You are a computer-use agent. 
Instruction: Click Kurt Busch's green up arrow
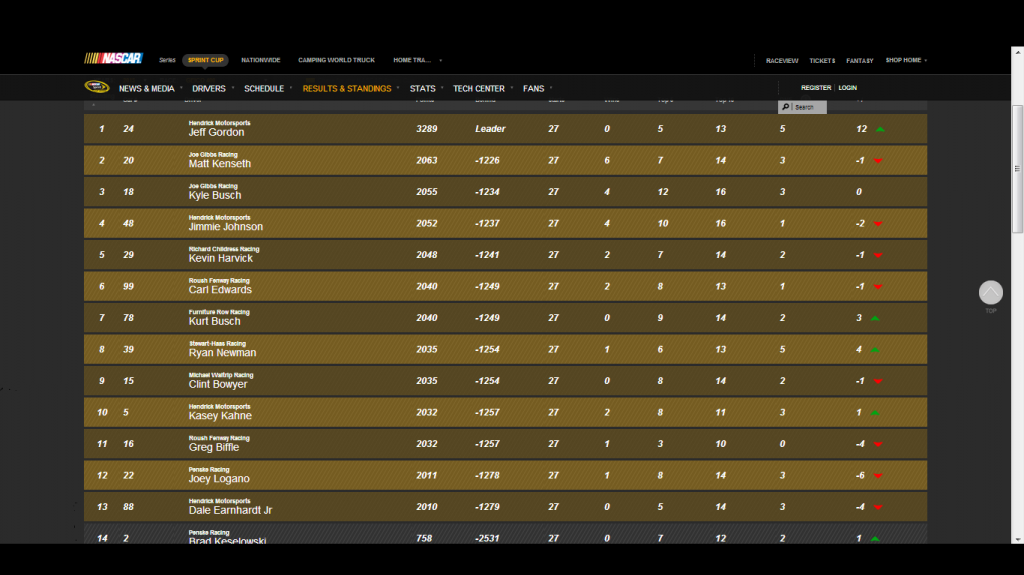coord(875,318)
